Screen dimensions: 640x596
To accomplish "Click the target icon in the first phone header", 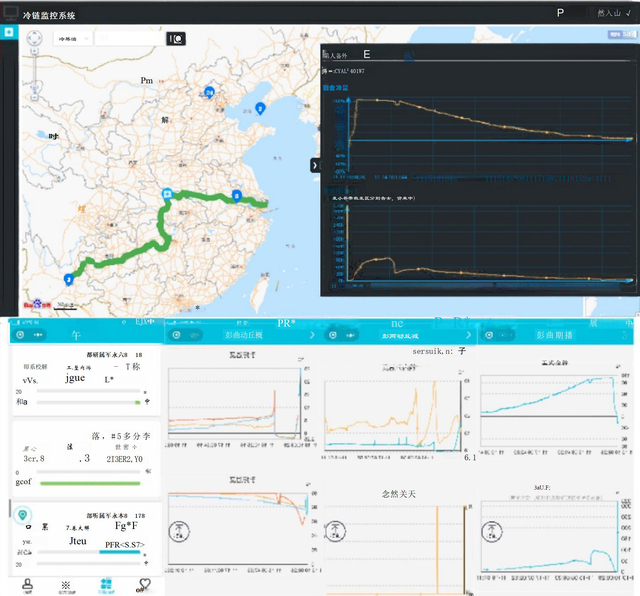I will point(20,335).
